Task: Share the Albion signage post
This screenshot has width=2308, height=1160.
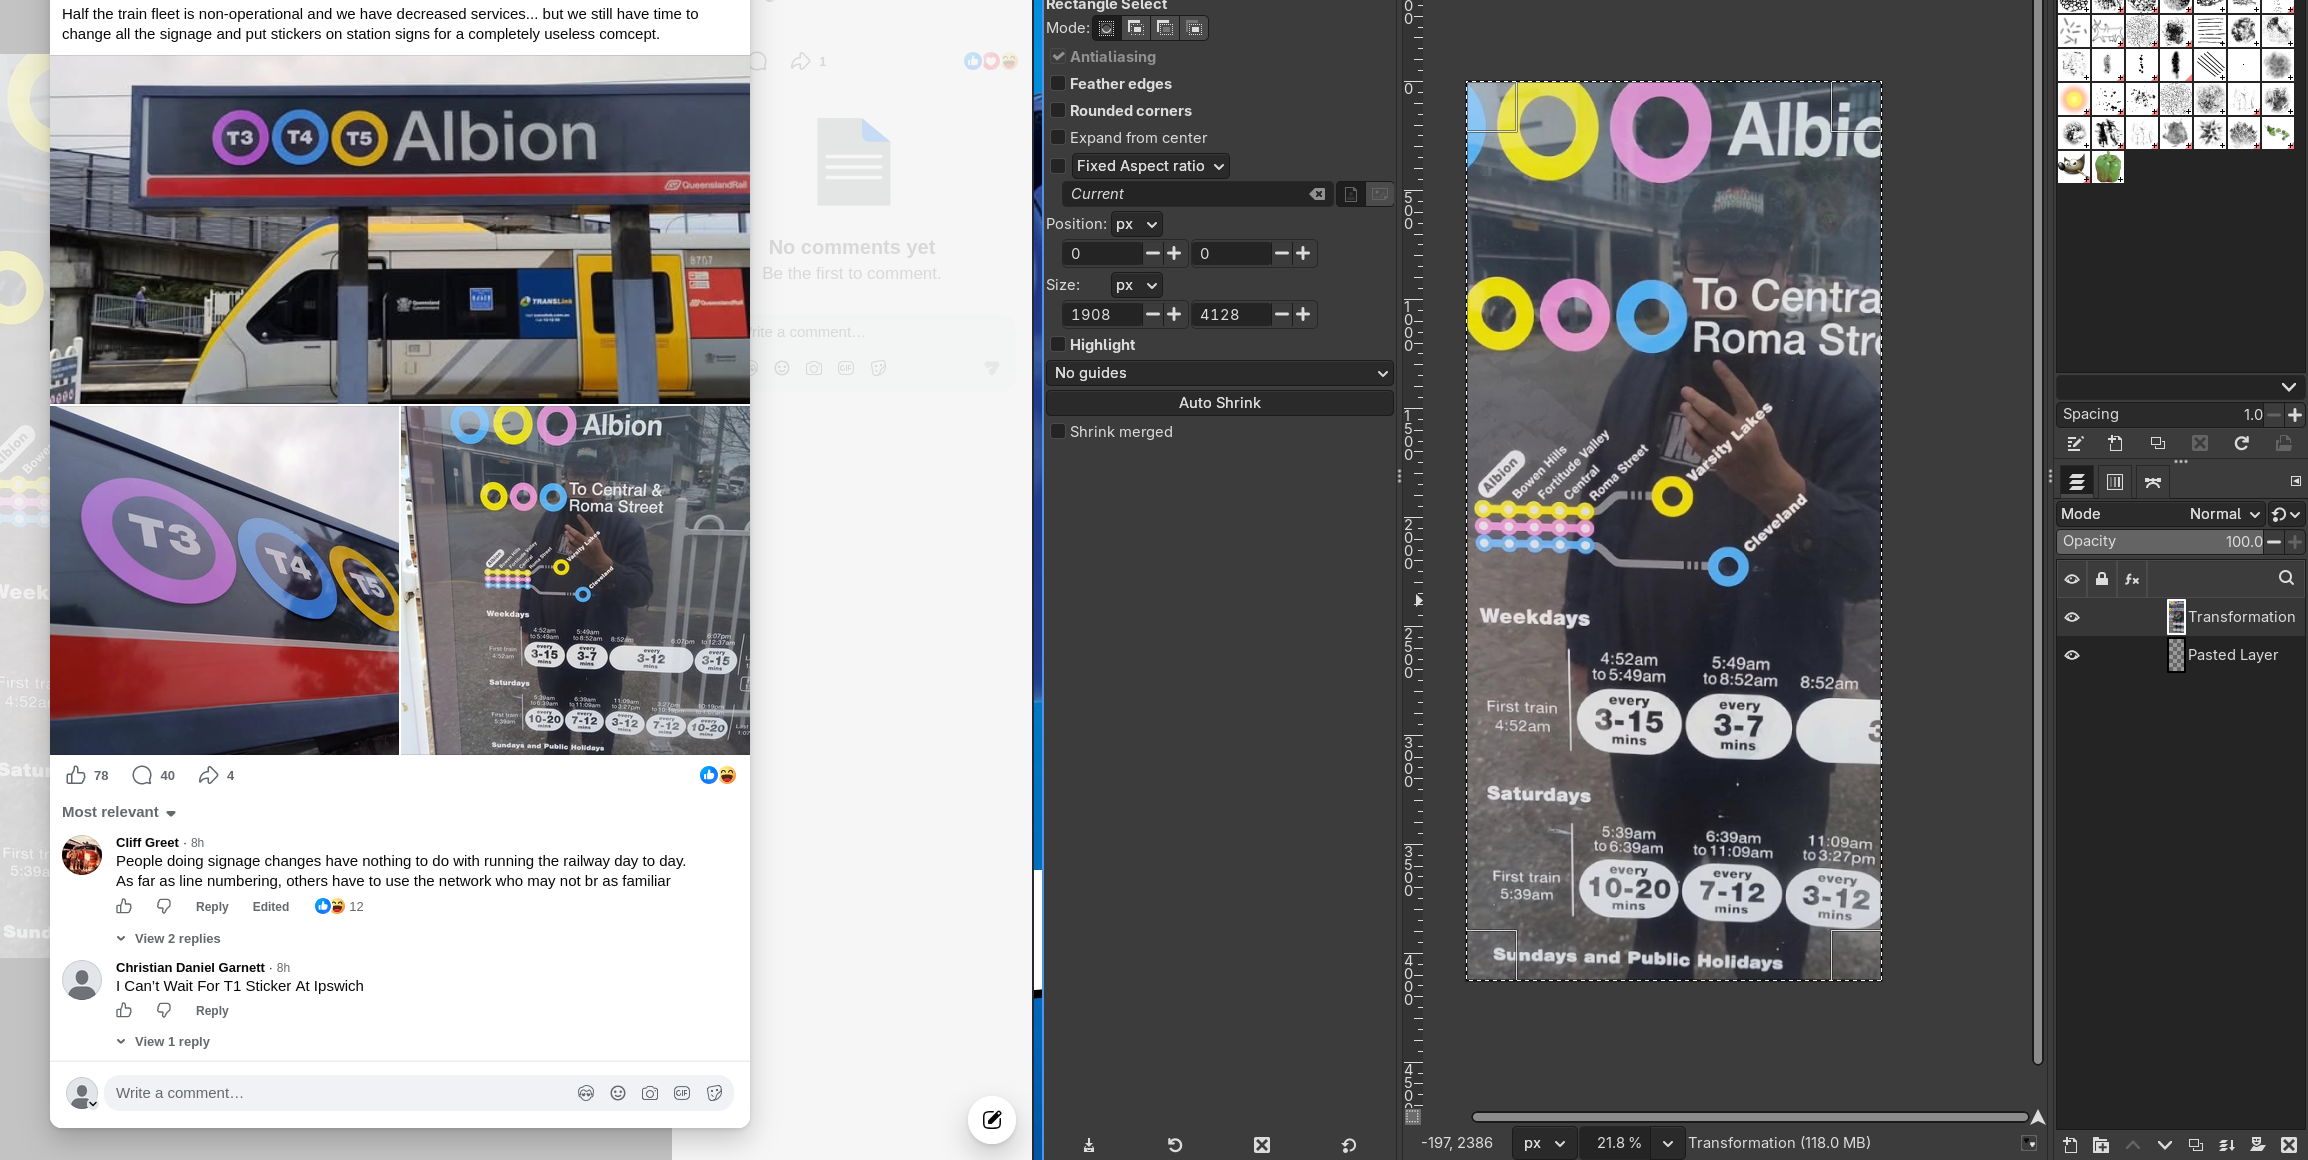Action: [x=208, y=775]
